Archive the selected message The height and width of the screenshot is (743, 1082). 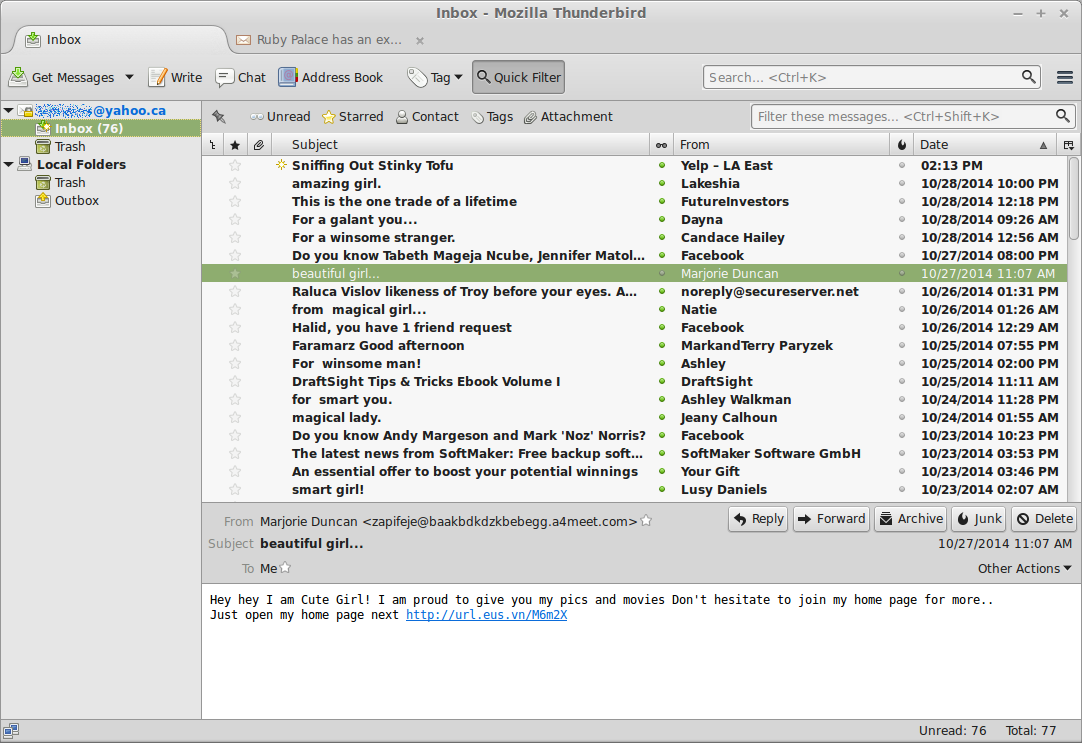point(911,519)
